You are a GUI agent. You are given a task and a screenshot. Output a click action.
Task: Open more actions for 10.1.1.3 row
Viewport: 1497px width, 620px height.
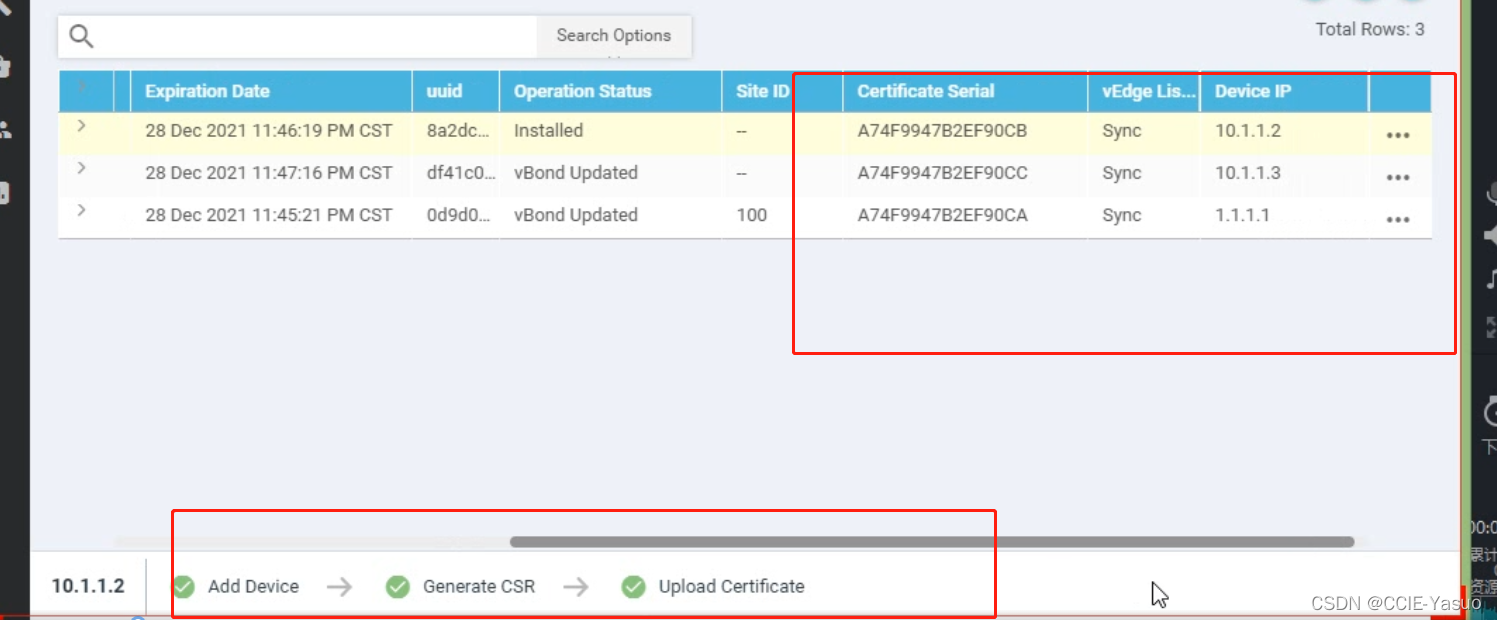tap(1398, 178)
